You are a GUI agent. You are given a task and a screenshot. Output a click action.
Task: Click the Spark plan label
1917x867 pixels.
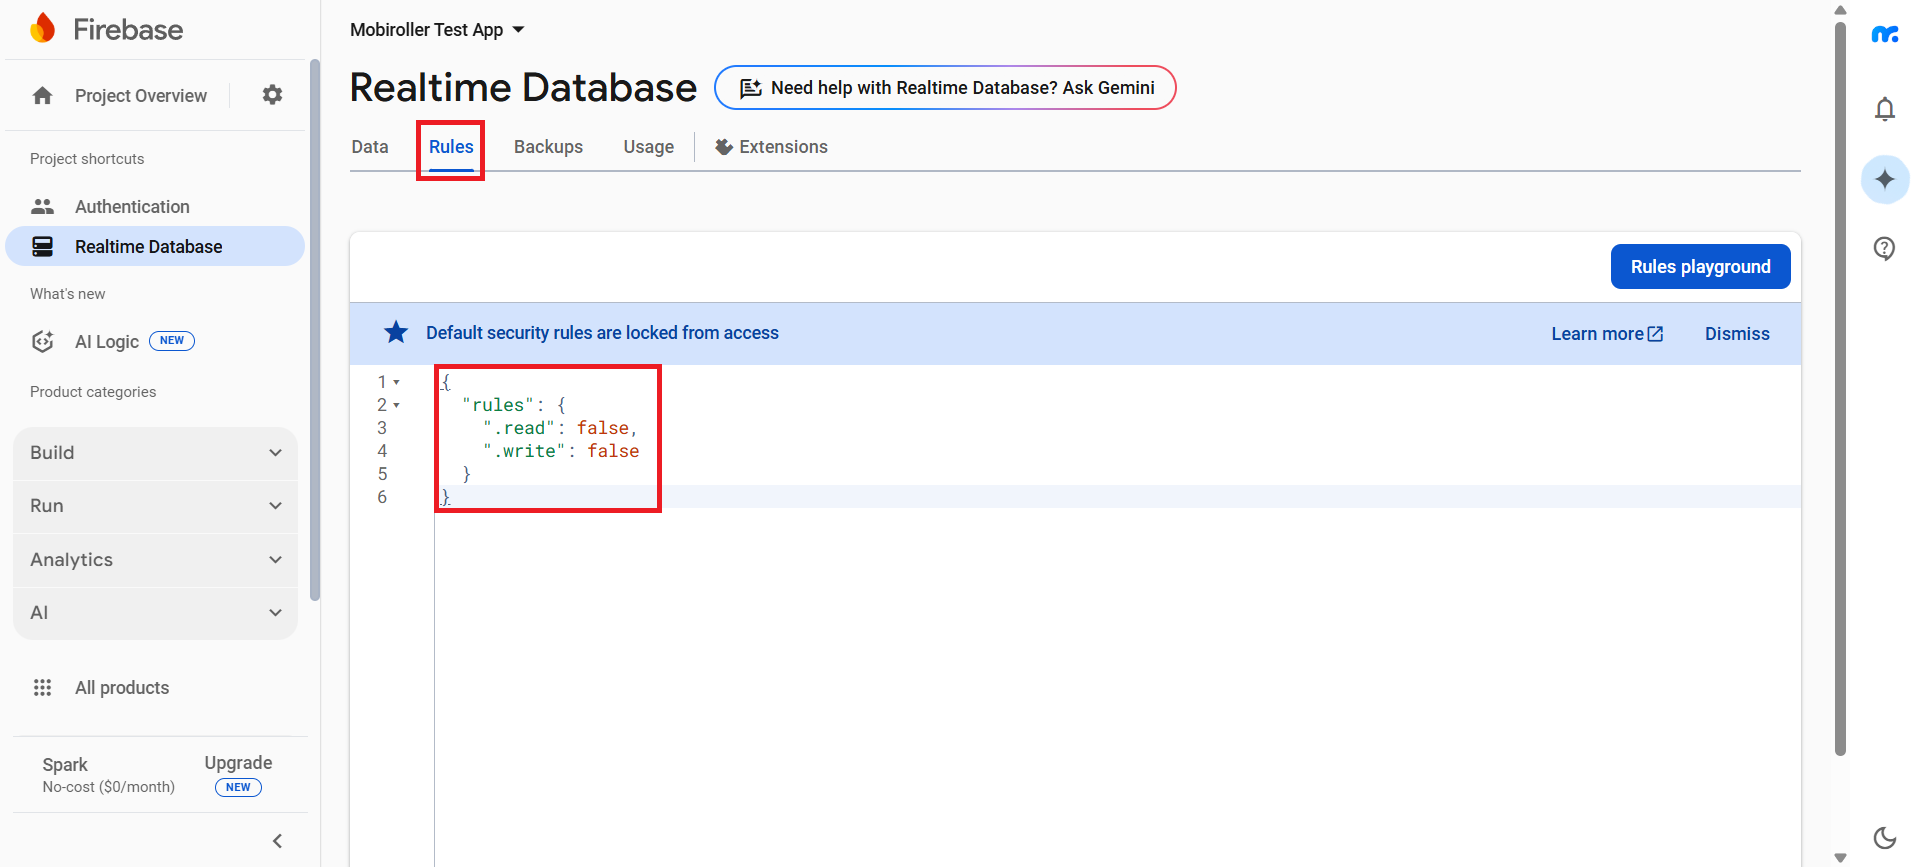[65, 765]
